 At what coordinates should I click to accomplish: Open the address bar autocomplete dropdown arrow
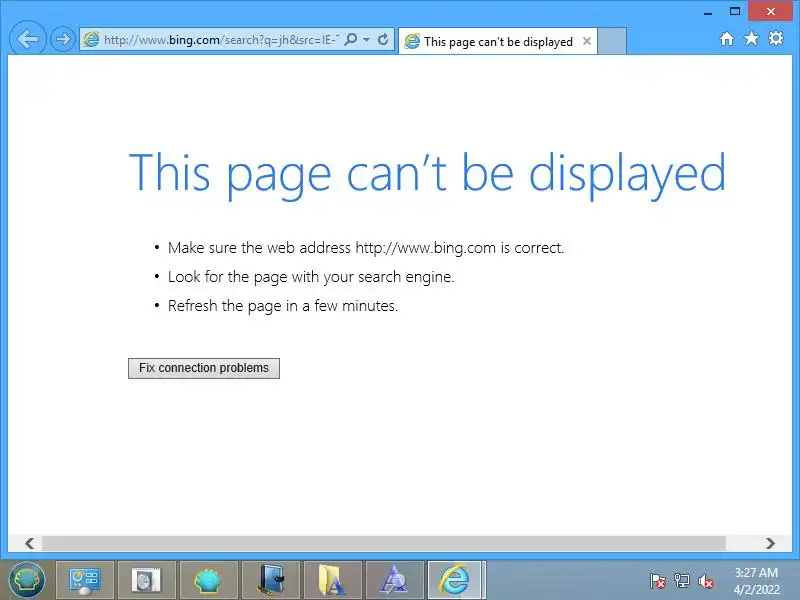pos(366,39)
